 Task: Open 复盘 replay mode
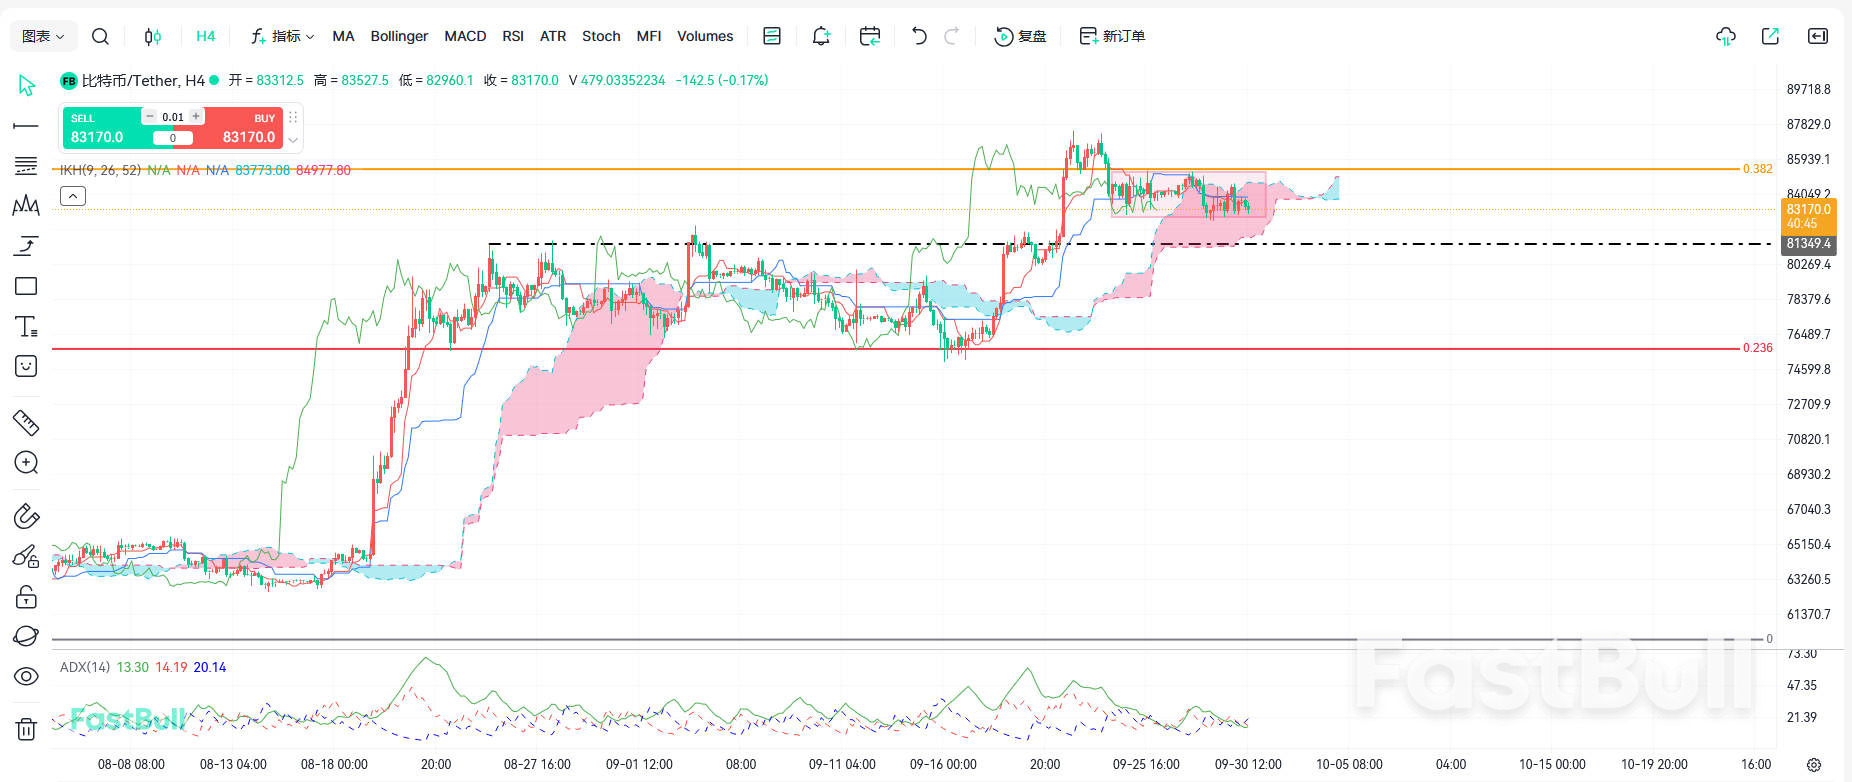pyautogui.click(x=1020, y=36)
